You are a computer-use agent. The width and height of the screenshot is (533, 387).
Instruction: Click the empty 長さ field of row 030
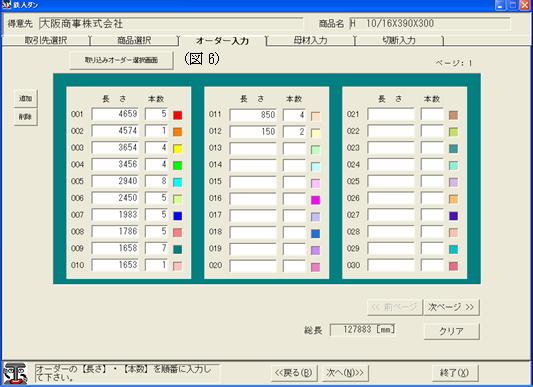(x=391, y=265)
